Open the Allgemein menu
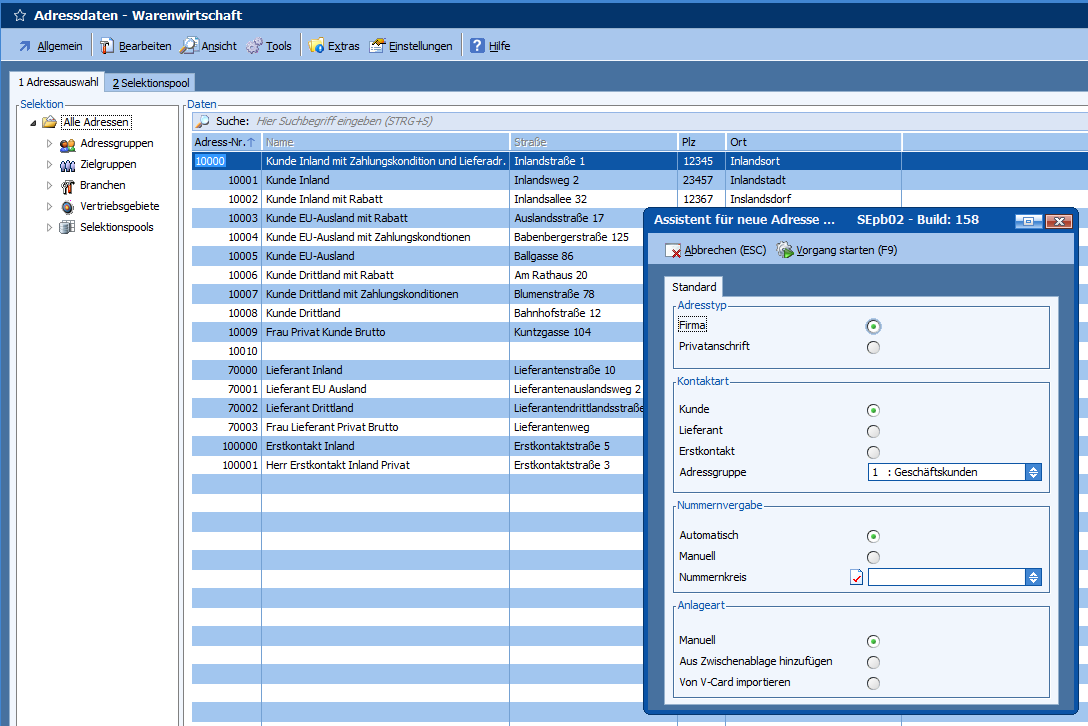The image size is (1088, 726). pyautogui.click(x=50, y=46)
